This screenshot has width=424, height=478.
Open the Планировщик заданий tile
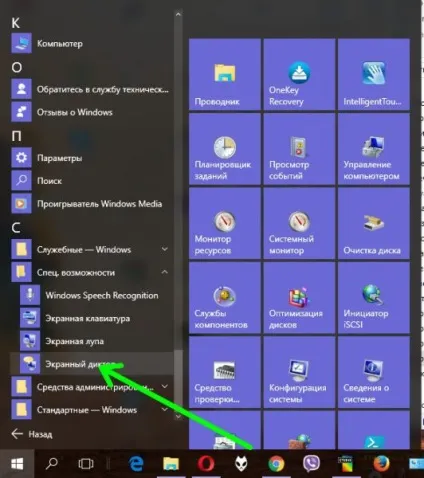225,149
